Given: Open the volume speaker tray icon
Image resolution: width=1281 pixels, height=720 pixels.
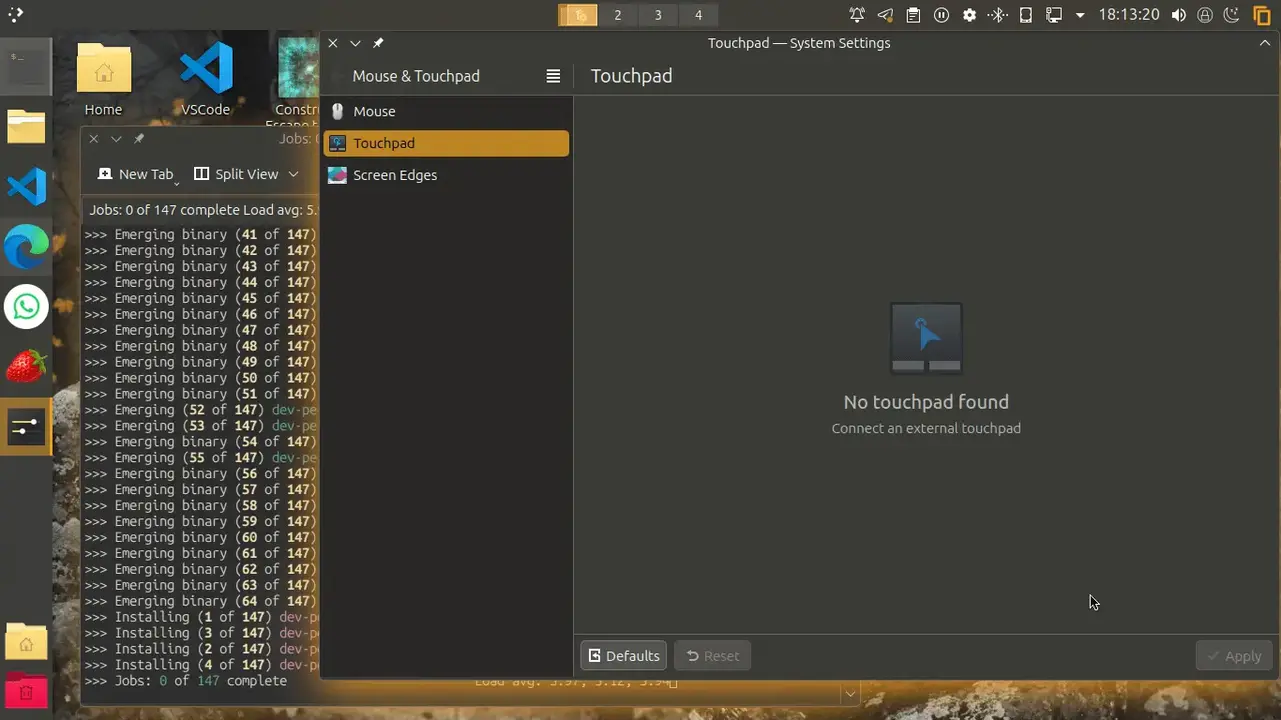Looking at the screenshot, I should coord(1179,15).
